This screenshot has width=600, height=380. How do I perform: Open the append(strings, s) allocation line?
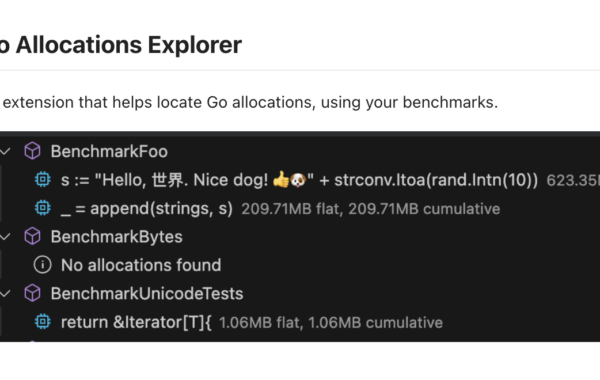tap(147, 209)
